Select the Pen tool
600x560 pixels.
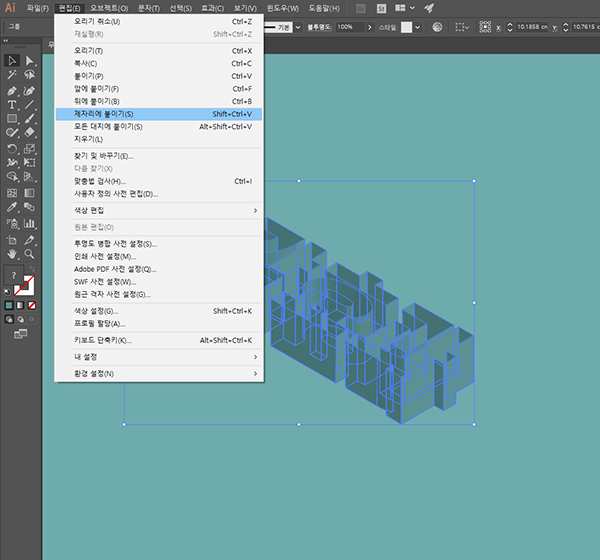pyautogui.click(x=12, y=91)
